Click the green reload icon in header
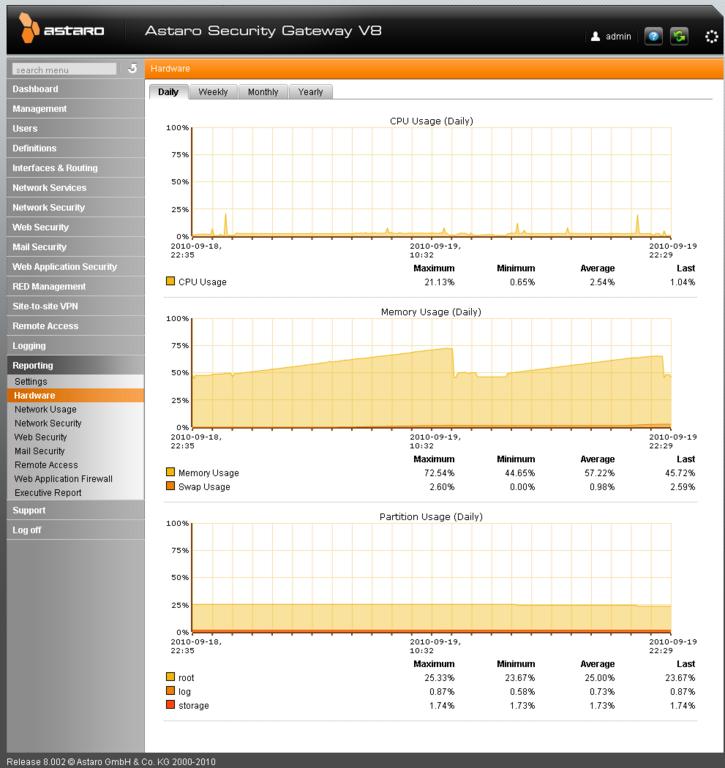This screenshot has height=768, width=725. [x=679, y=36]
